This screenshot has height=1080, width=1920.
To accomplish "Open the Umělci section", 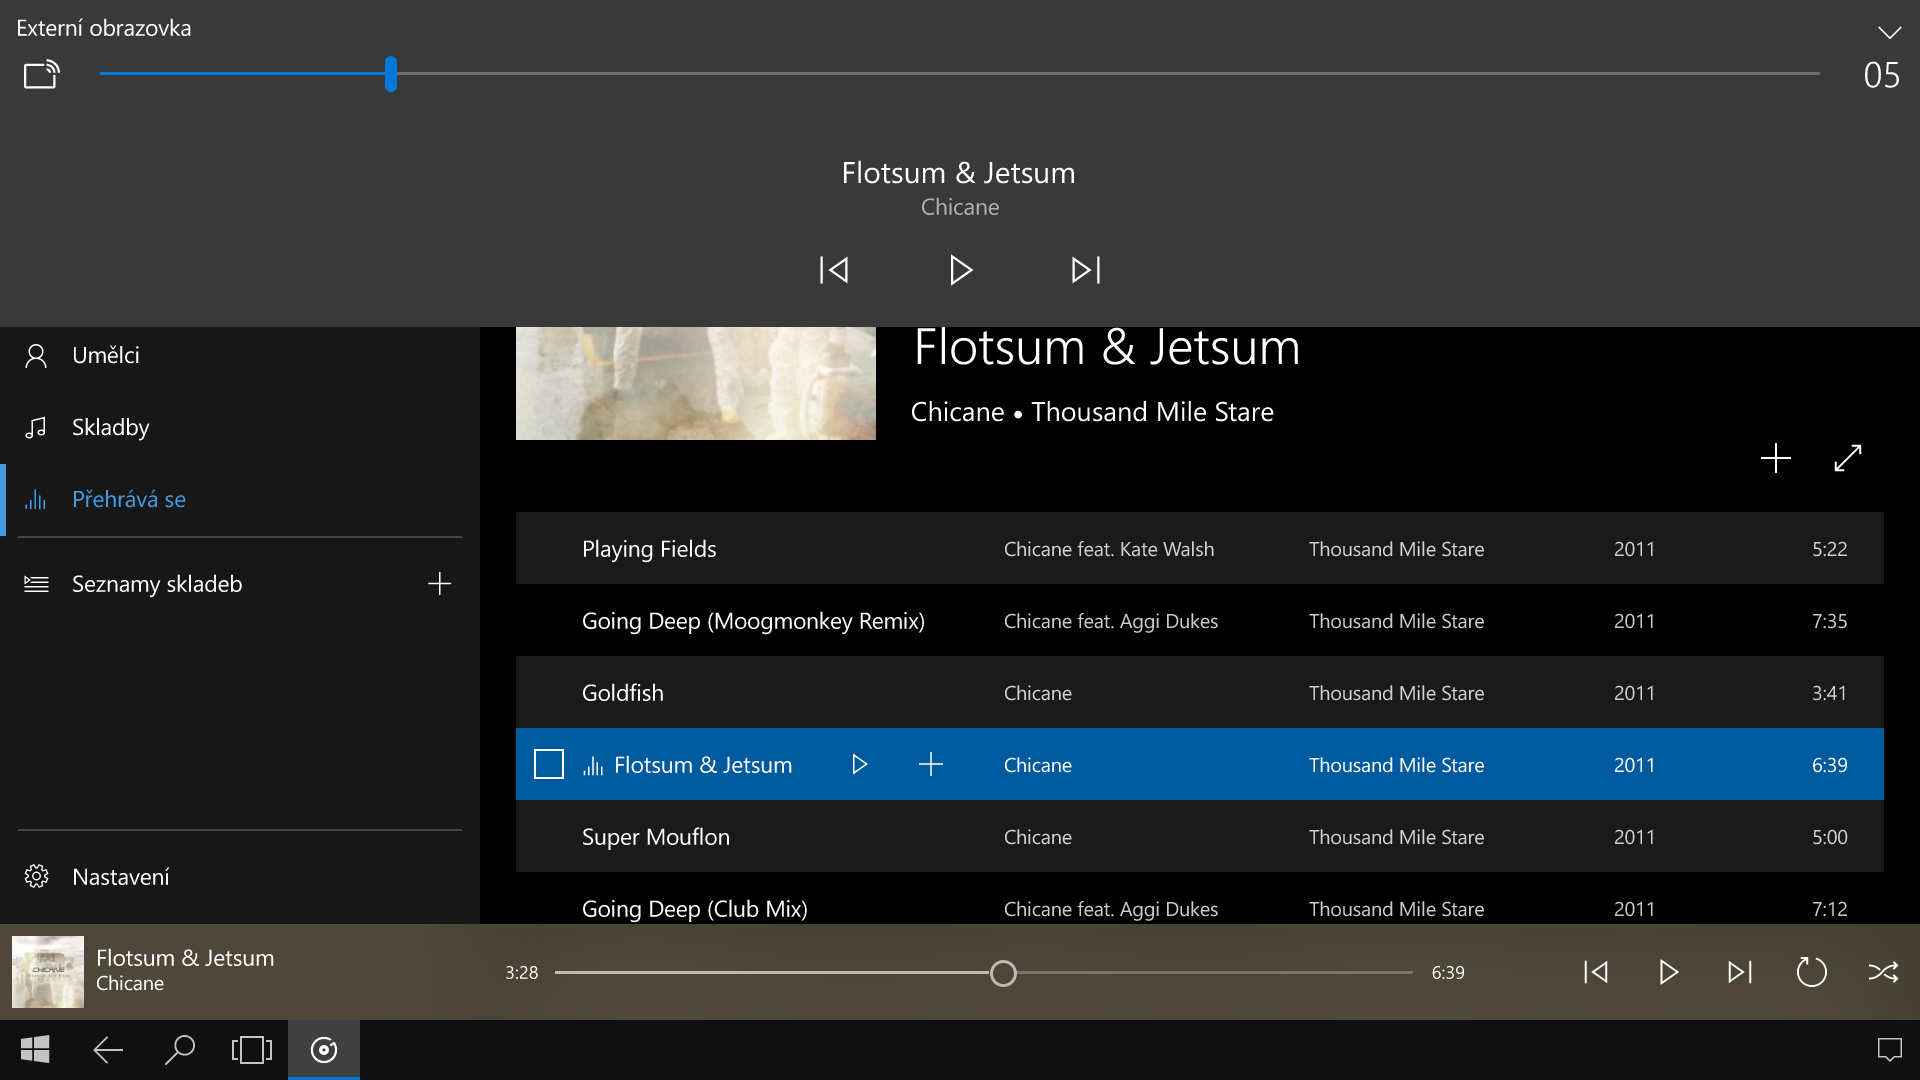I will coord(105,355).
